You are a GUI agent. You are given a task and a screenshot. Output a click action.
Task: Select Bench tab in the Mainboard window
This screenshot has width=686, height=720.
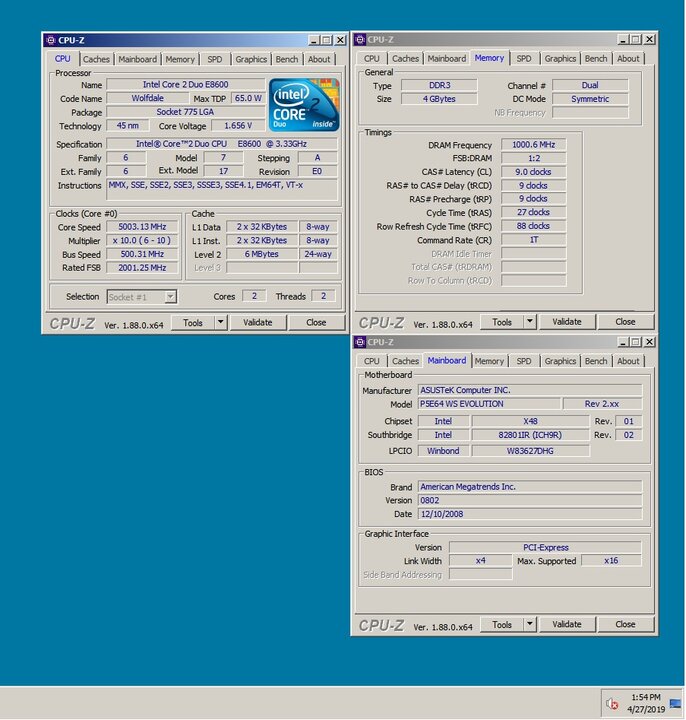[596, 361]
